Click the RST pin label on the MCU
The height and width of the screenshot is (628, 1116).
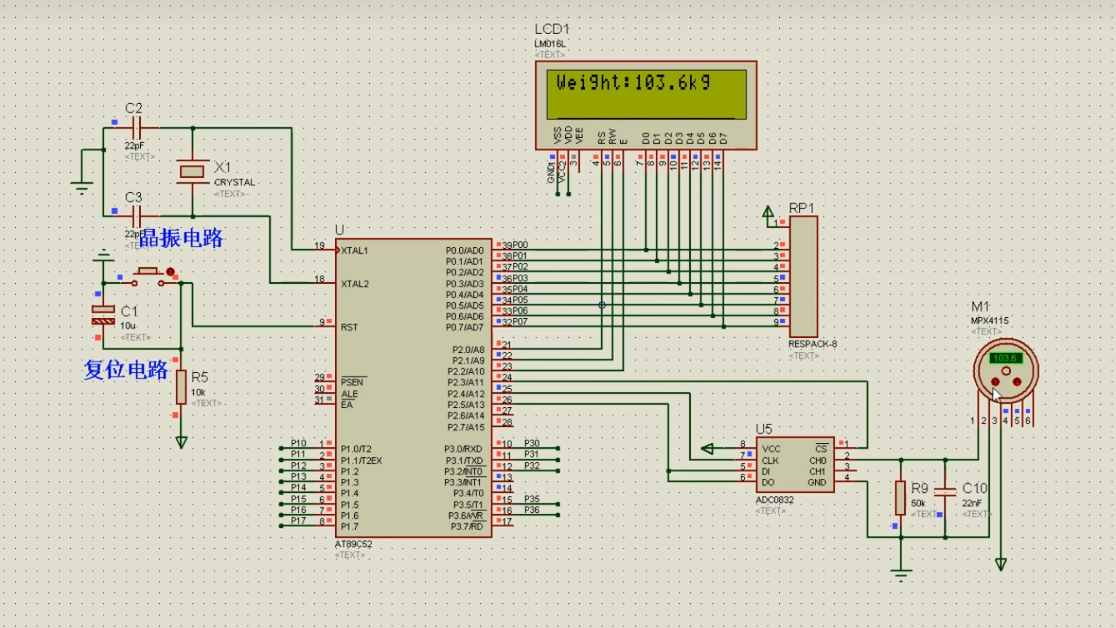click(349, 328)
